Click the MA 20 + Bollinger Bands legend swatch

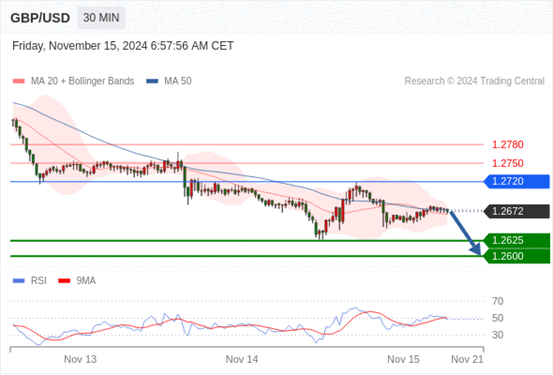19,81
